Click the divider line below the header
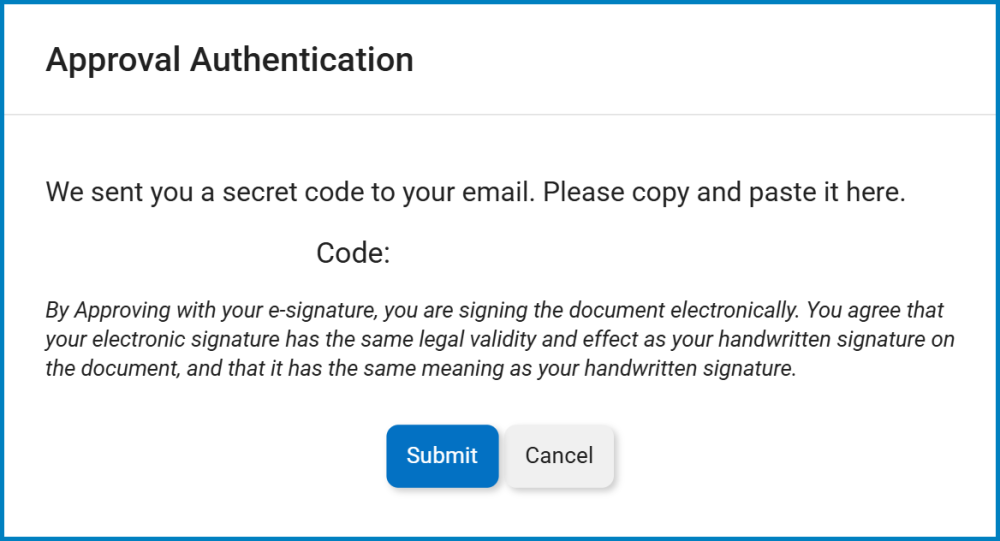The image size is (1000, 541). [500, 115]
